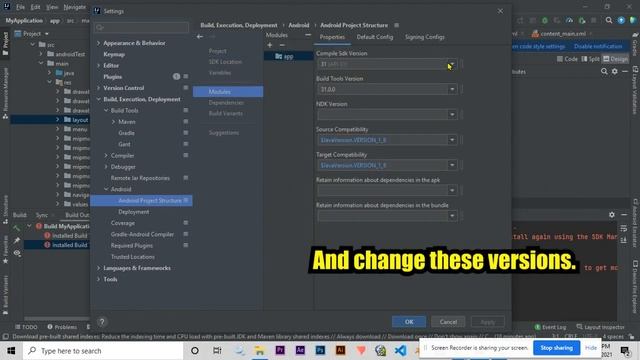Expand Appearance & Behavior settings group

pyautogui.click(x=98, y=43)
